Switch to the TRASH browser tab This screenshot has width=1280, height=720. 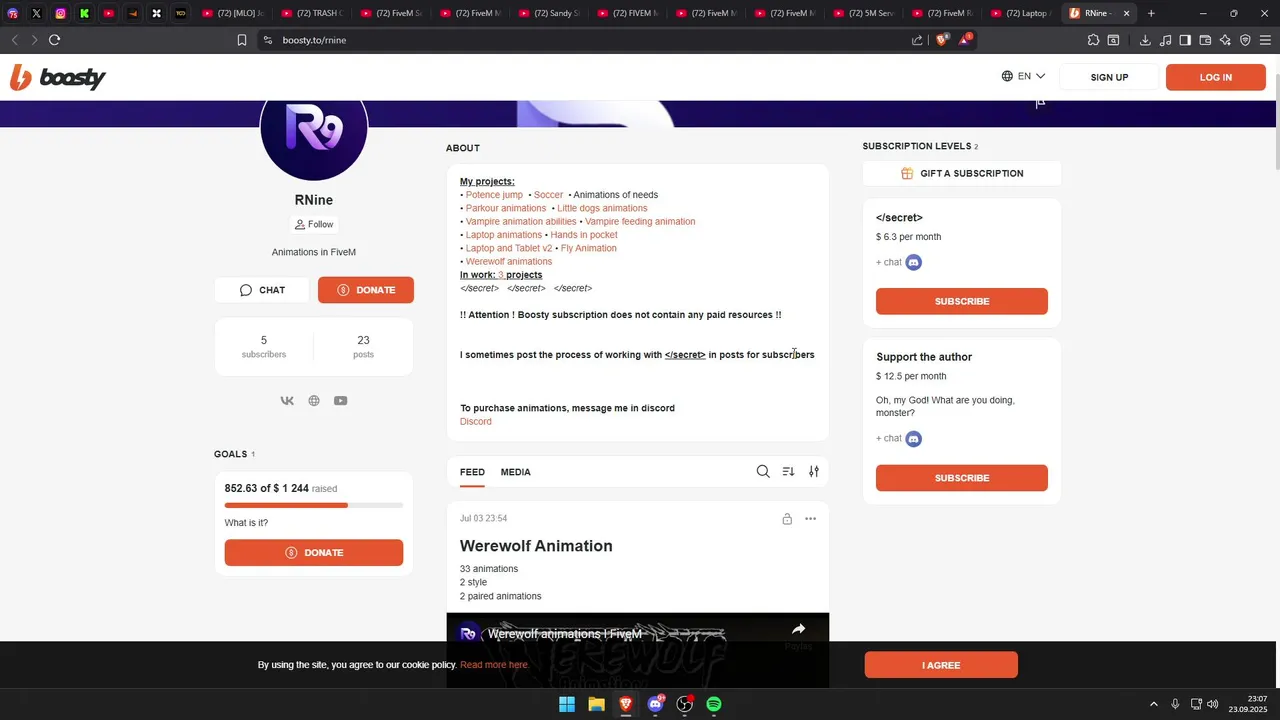[312, 13]
